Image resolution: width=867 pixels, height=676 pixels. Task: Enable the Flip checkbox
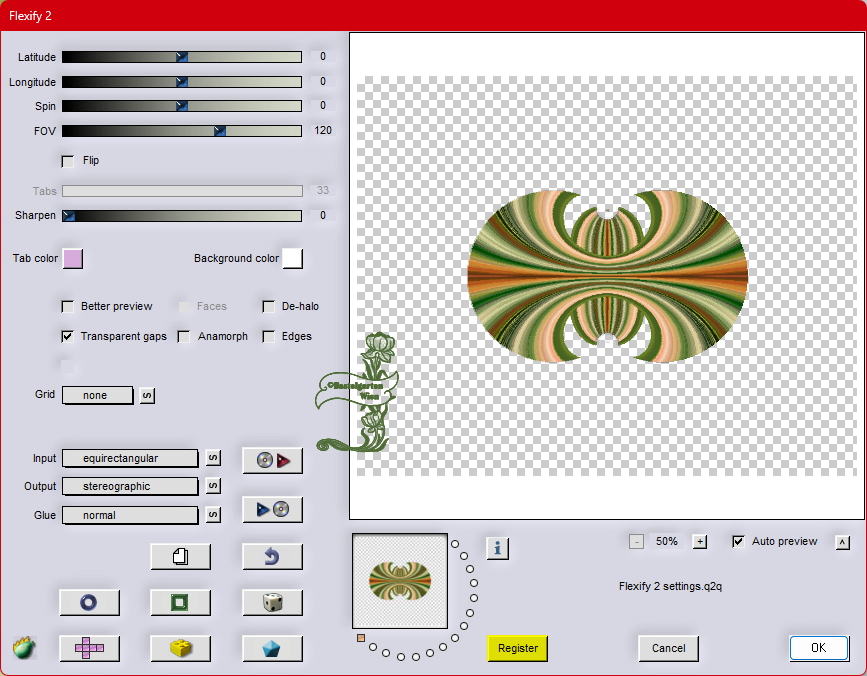click(x=68, y=161)
